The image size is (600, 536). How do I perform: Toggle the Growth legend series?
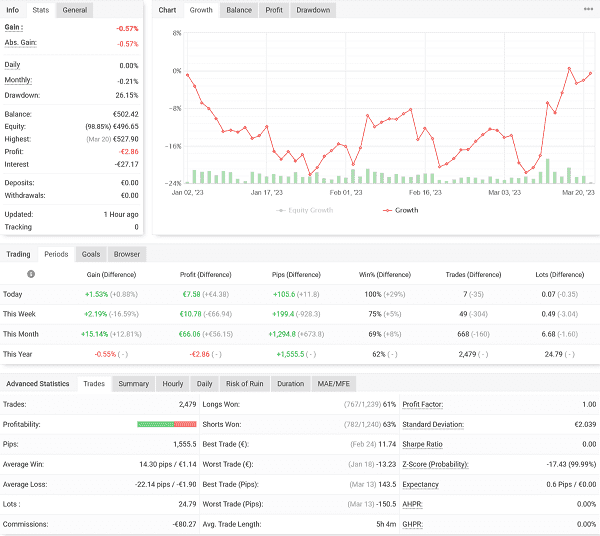tap(401, 210)
